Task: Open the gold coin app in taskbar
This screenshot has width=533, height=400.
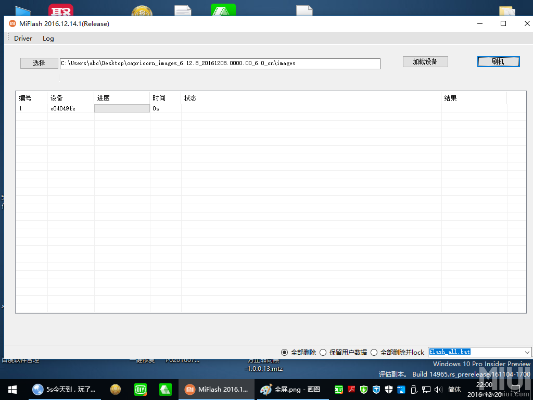Action: (x=116, y=389)
